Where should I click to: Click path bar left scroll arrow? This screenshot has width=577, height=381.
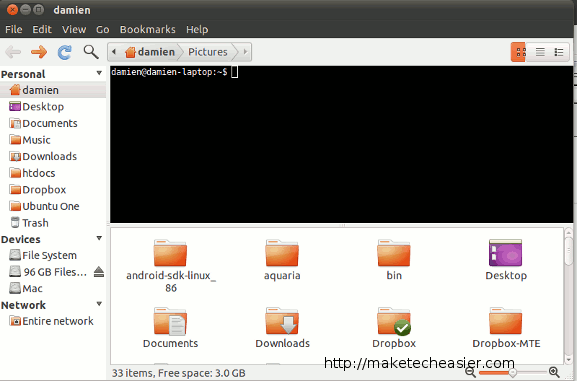click(x=114, y=52)
